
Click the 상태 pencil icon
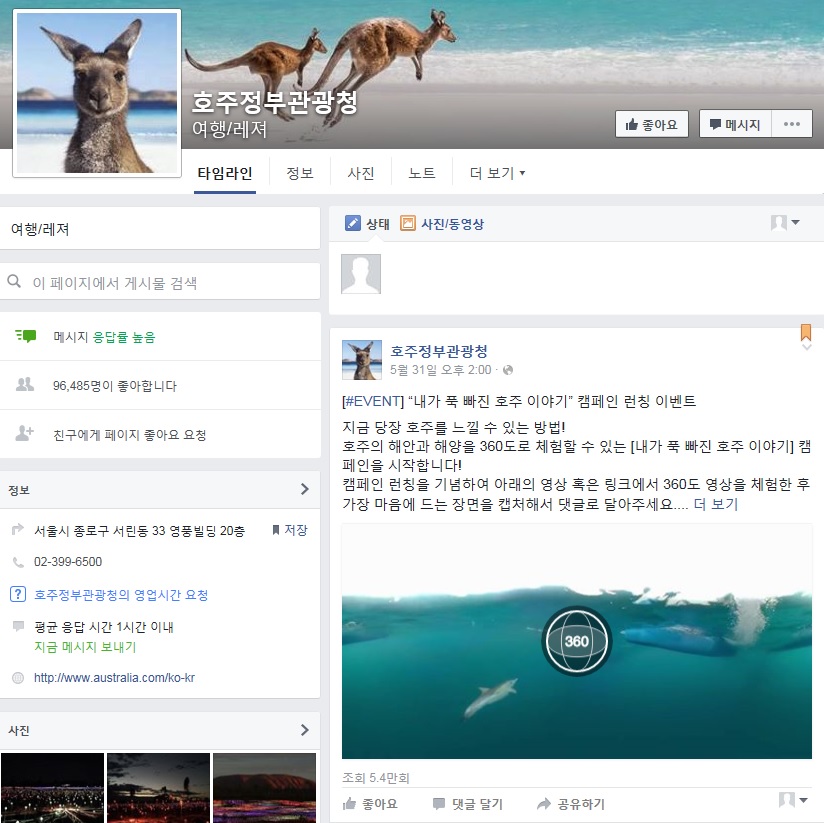353,223
